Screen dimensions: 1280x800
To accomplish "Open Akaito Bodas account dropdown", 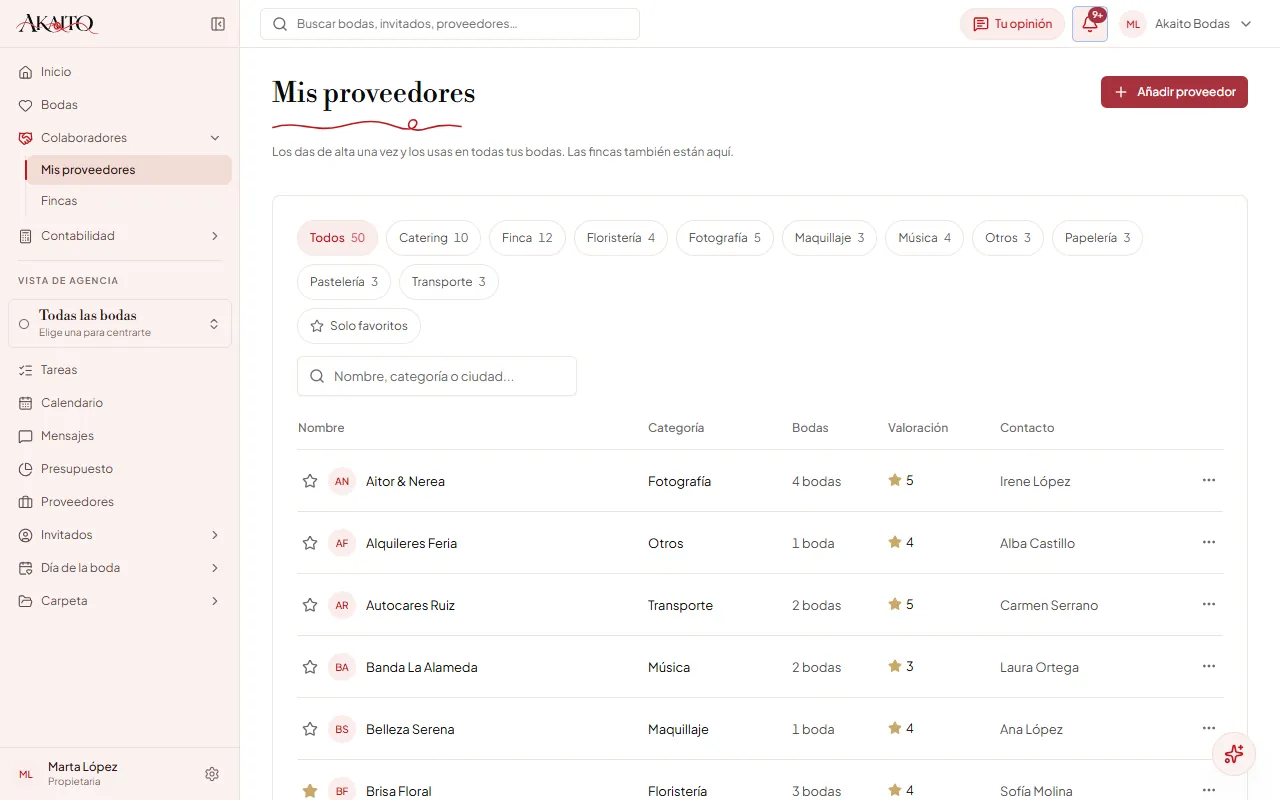I will coord(1187,24).
